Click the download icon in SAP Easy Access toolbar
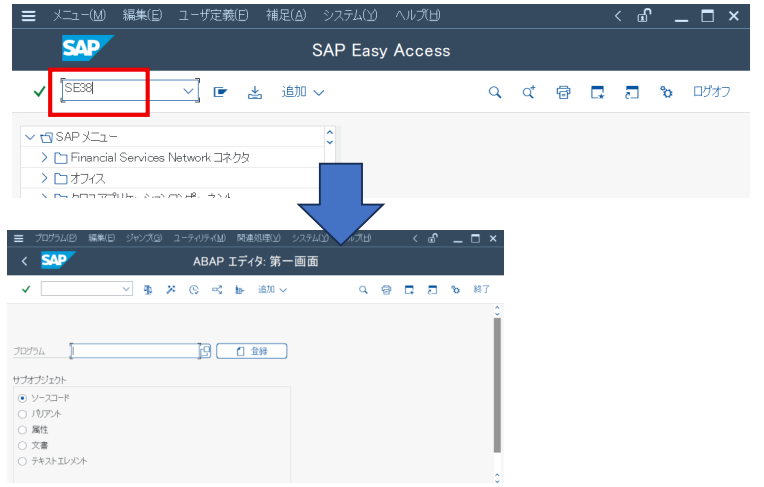764x487 pixels. coord(255,92)
